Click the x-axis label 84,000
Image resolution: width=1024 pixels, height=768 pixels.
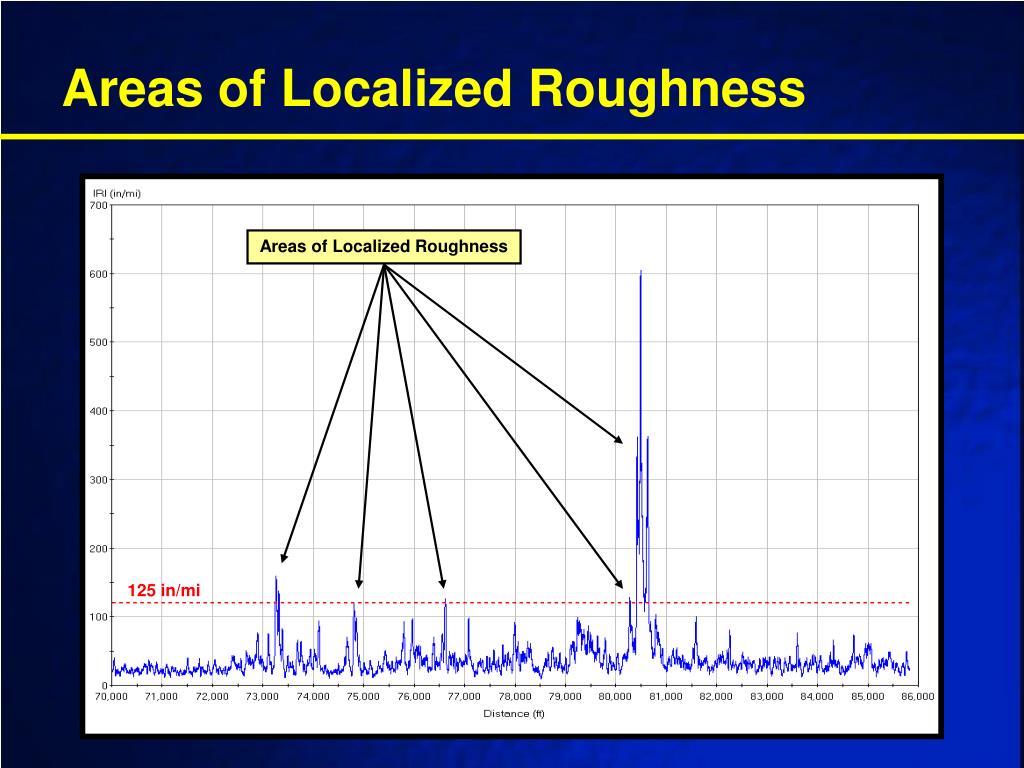coord(817,697)
